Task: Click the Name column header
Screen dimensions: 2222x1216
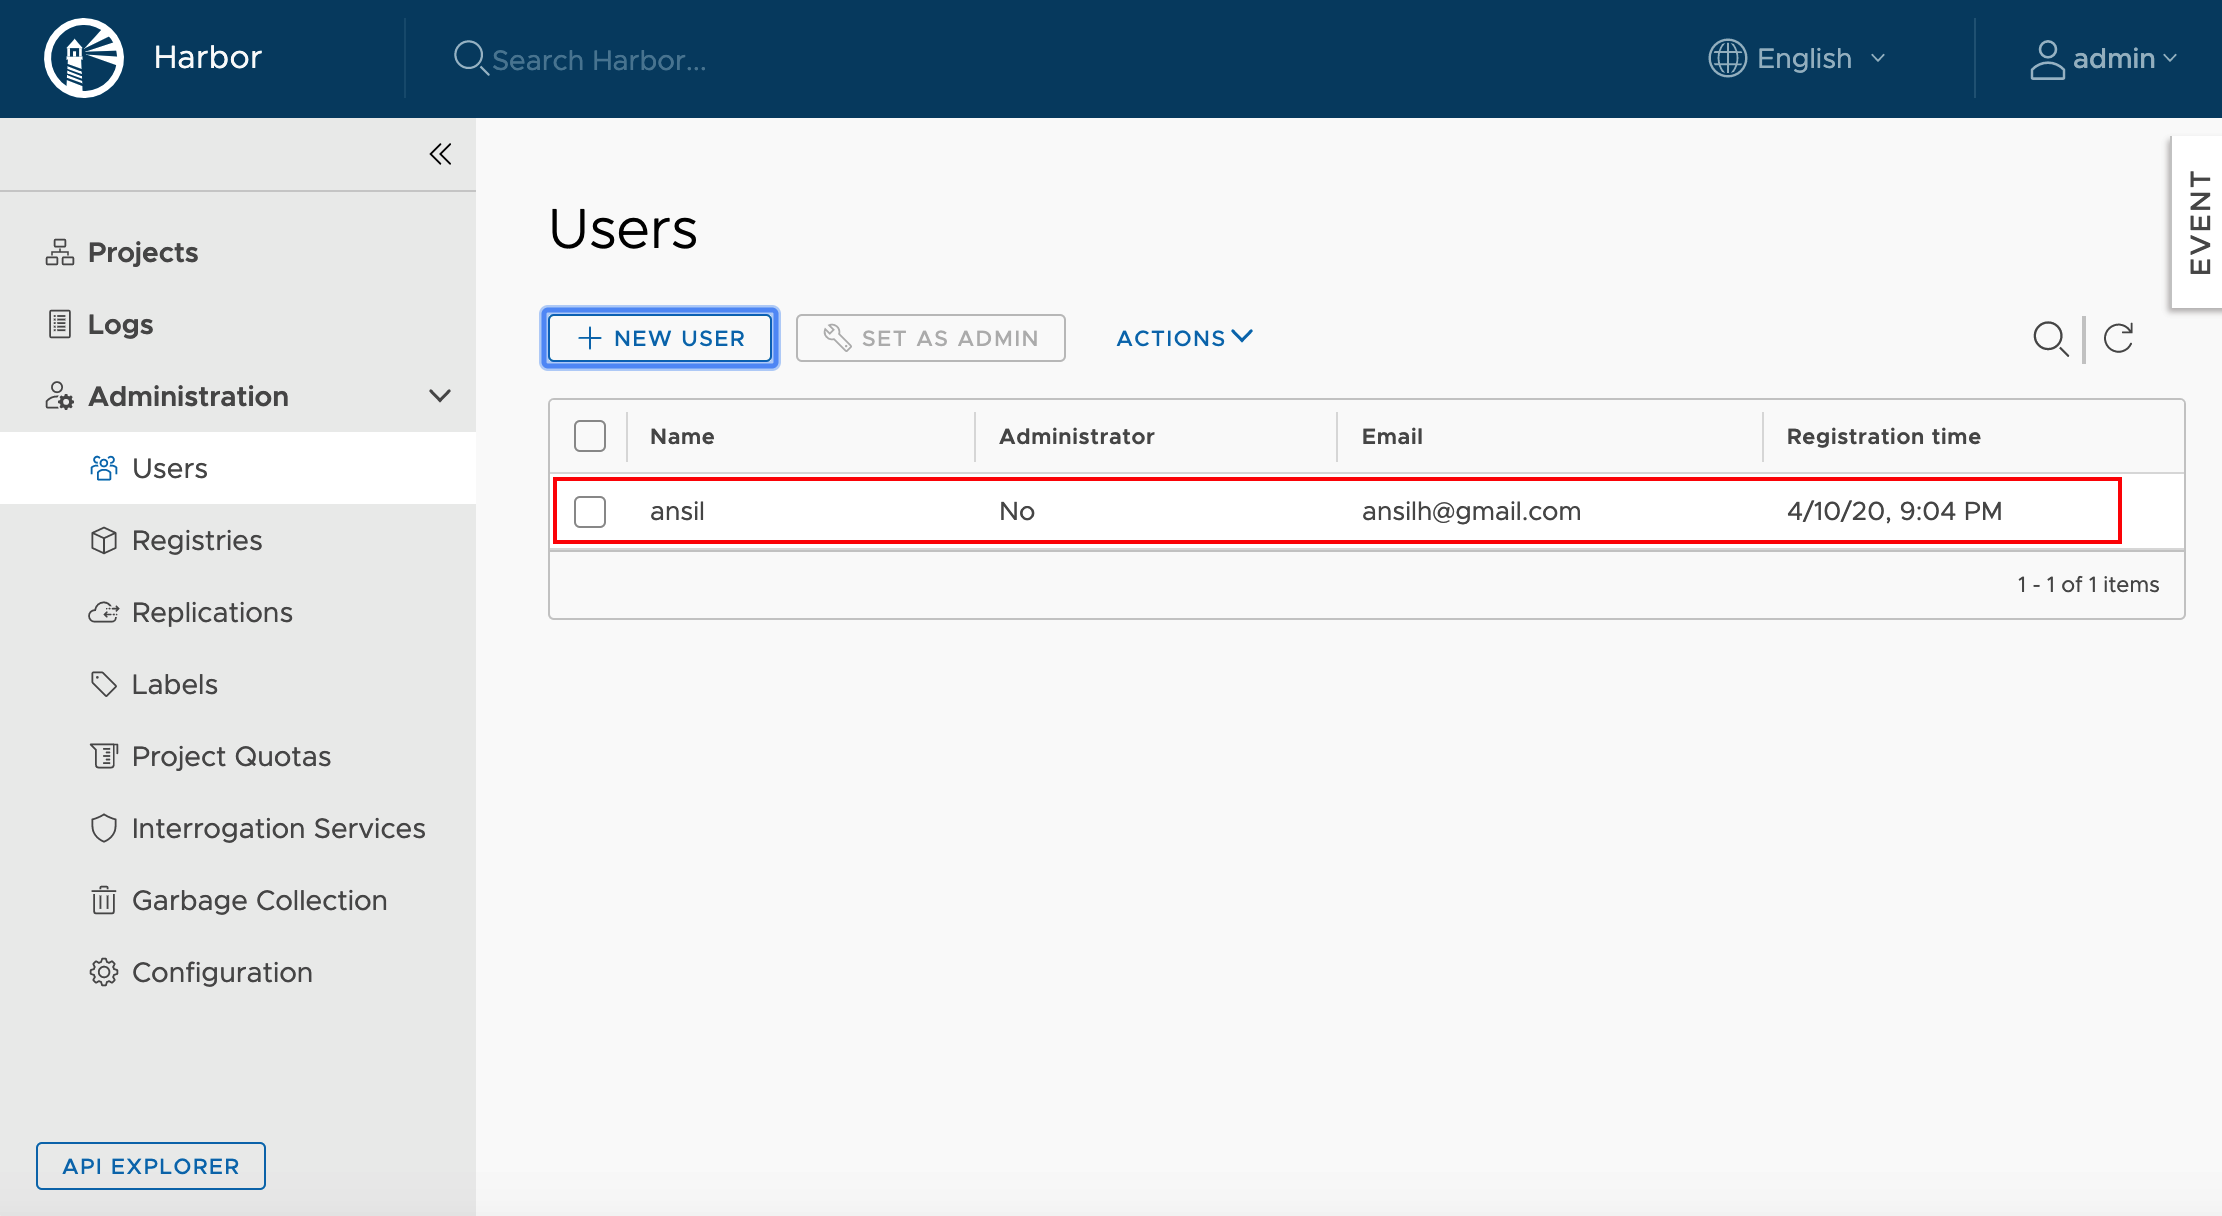Action: [x=682, y=436]
